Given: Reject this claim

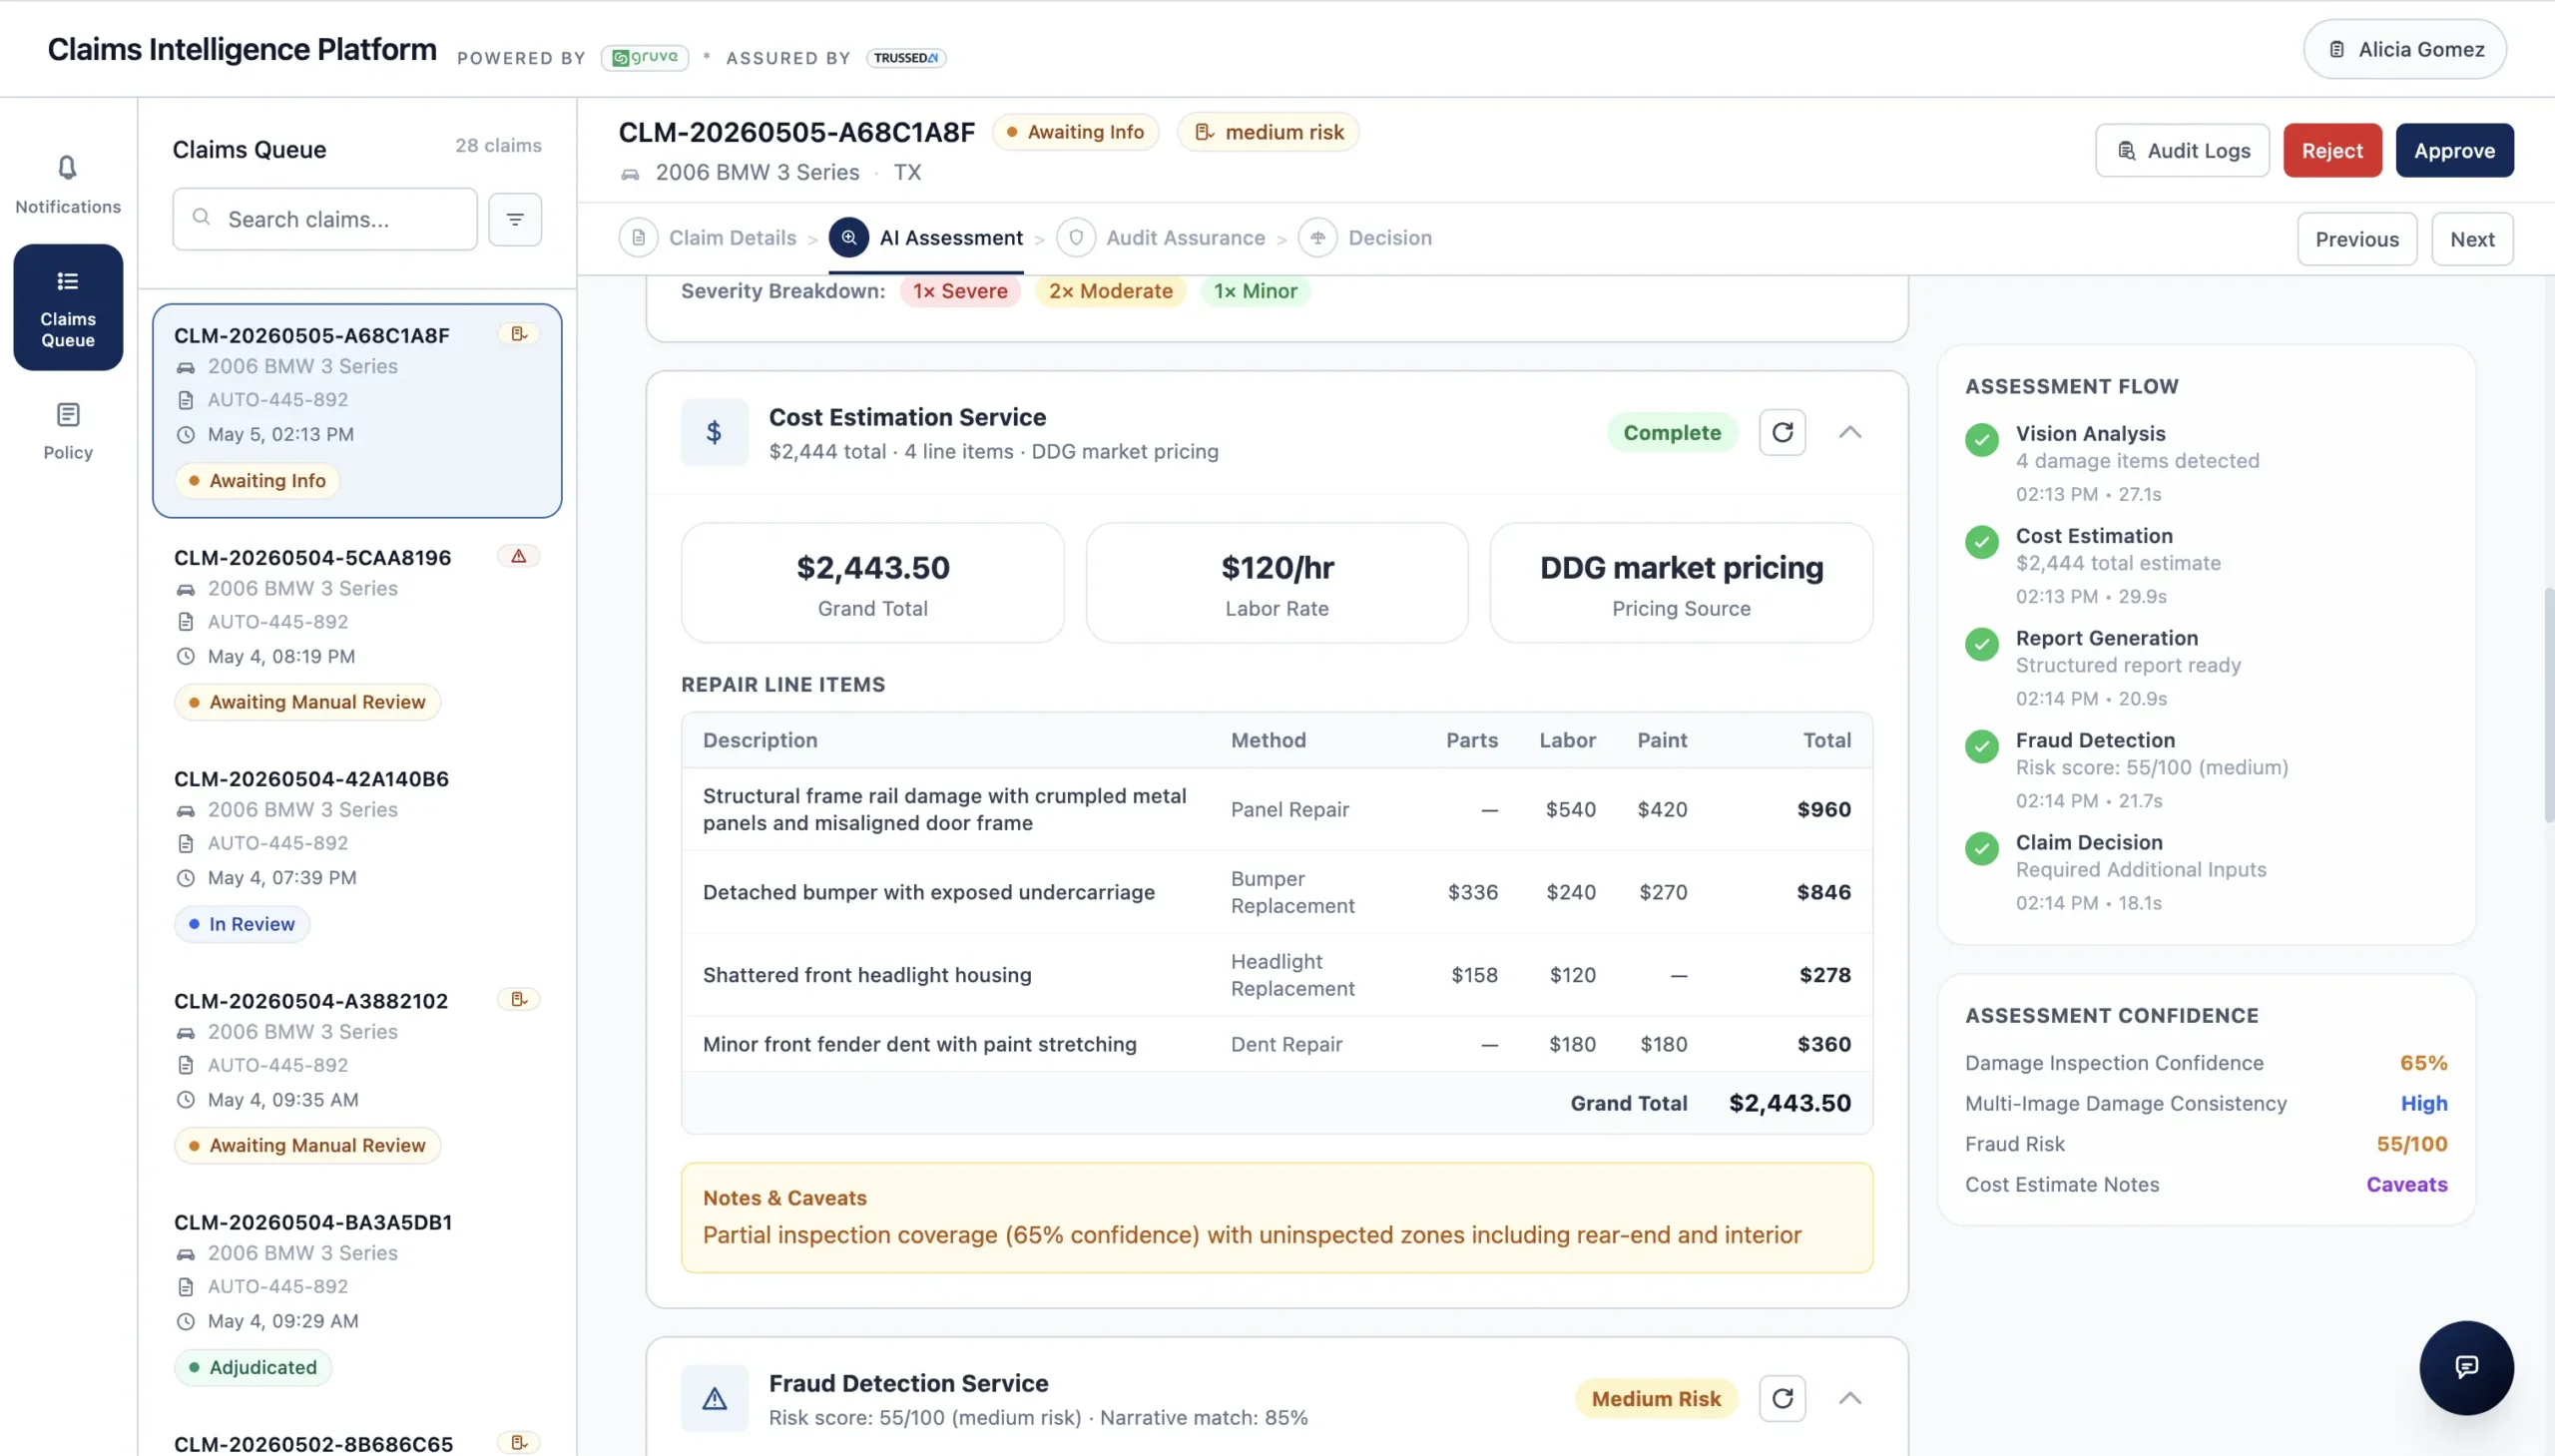Looking at the screenshot, I should click(2332, 150).
